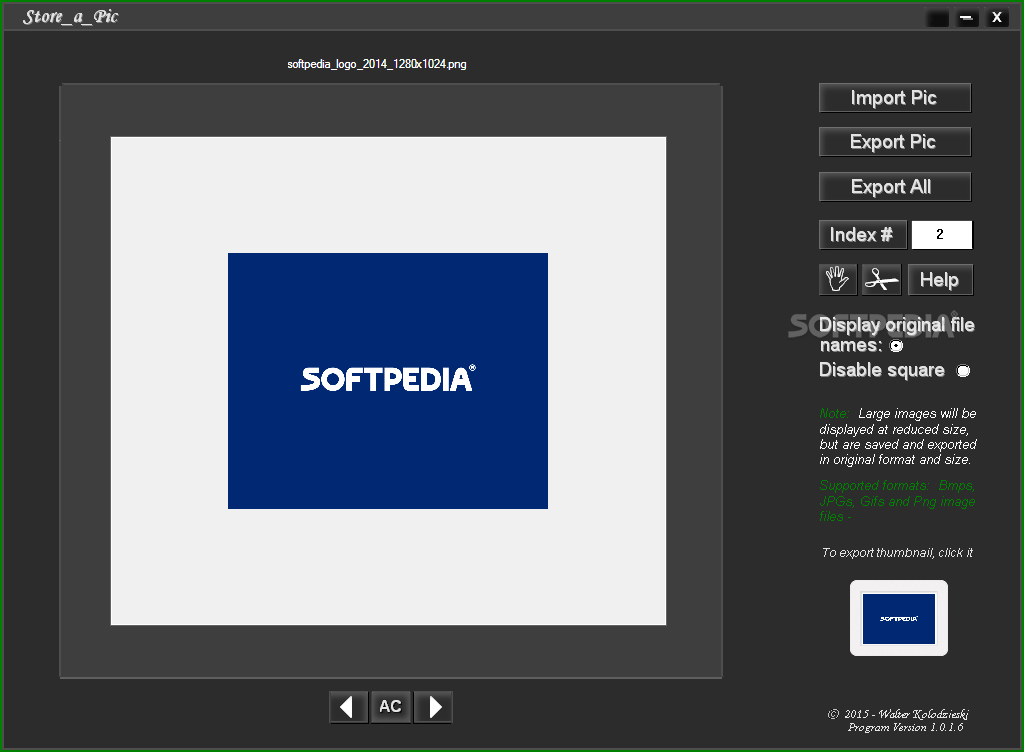Click the Export All button
This screenshot has width=1024, height=752.
coord(895,187)
